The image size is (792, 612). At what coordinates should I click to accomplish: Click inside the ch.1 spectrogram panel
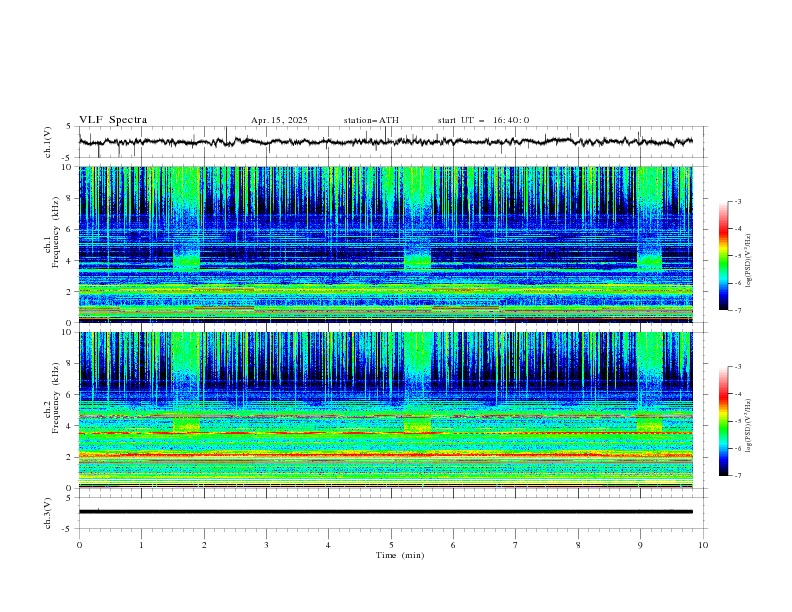coord(385,244)
